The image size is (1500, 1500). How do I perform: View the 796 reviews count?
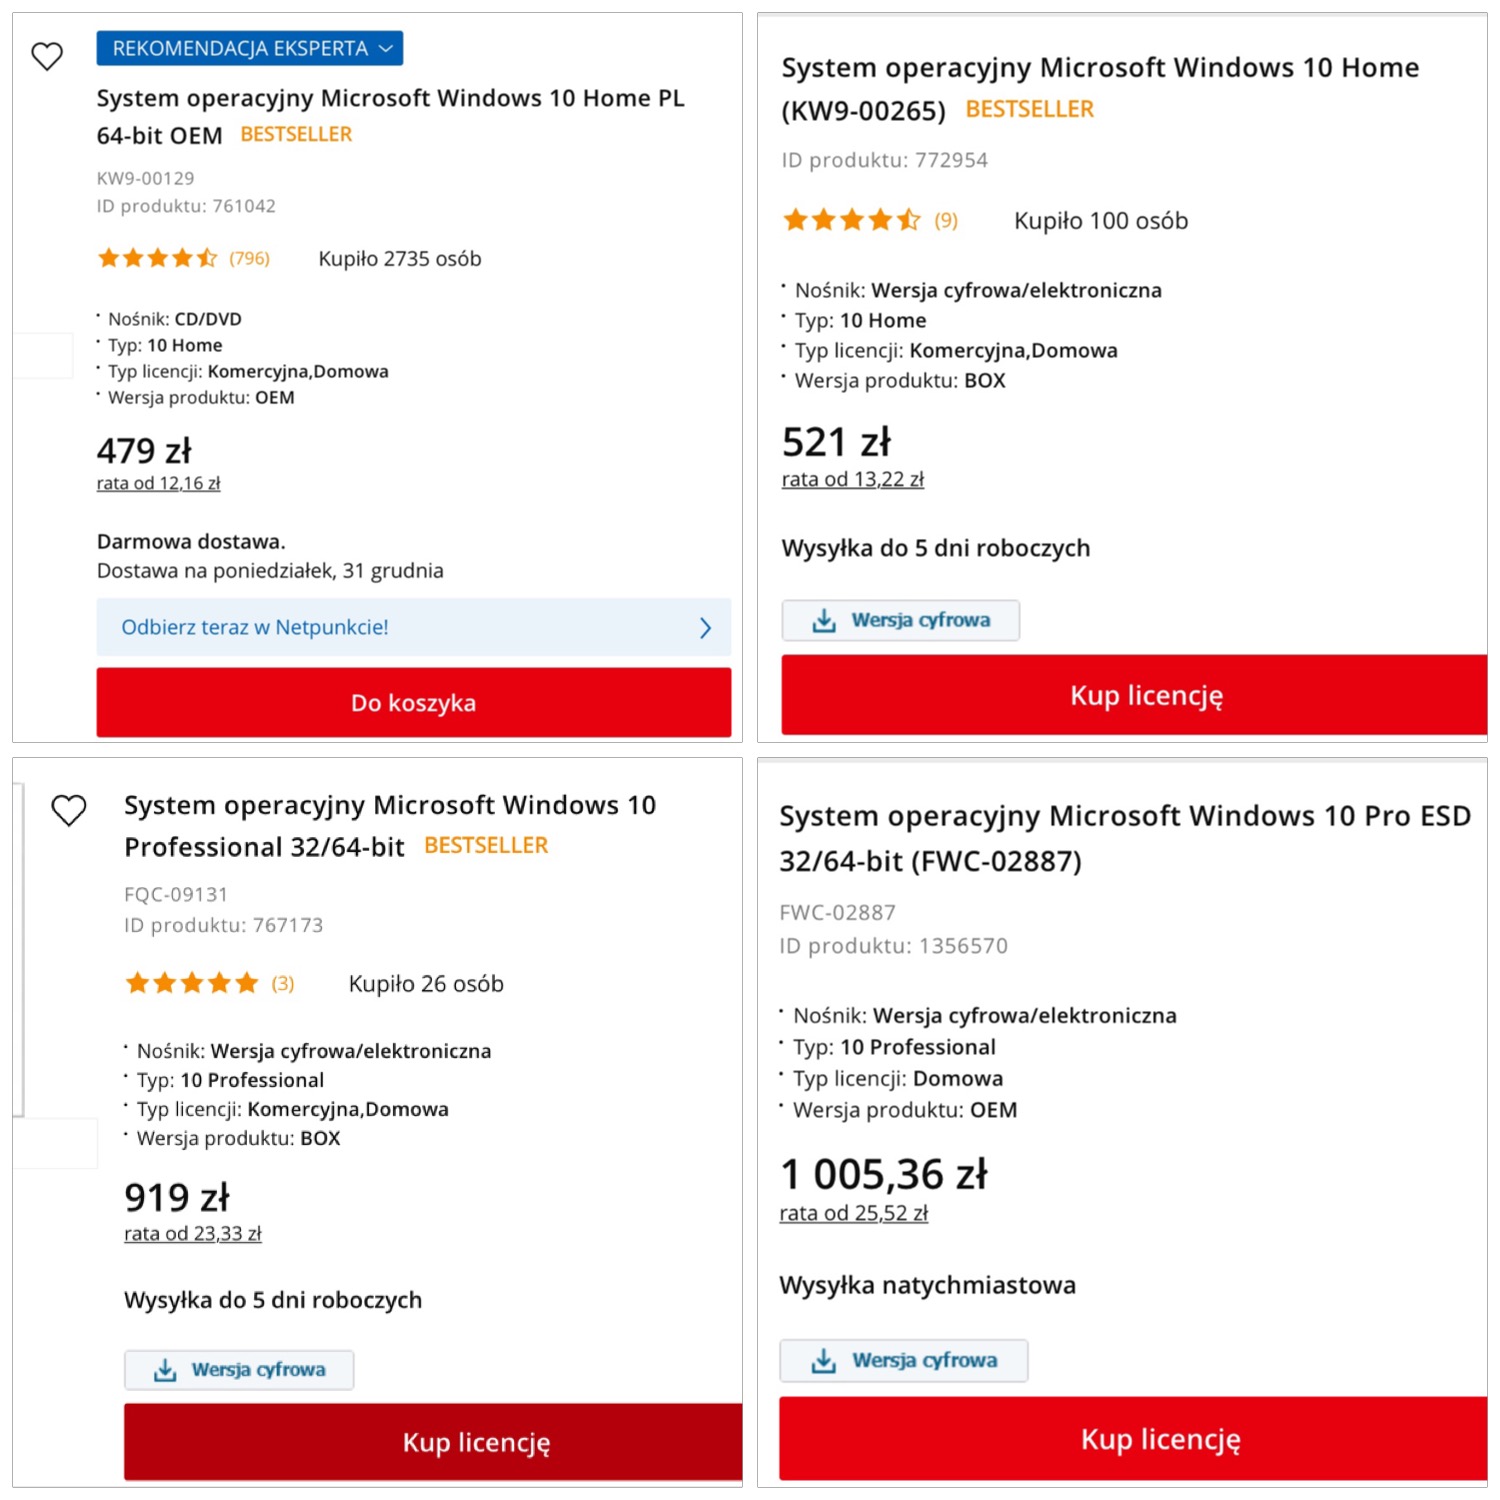click(249, 259)
